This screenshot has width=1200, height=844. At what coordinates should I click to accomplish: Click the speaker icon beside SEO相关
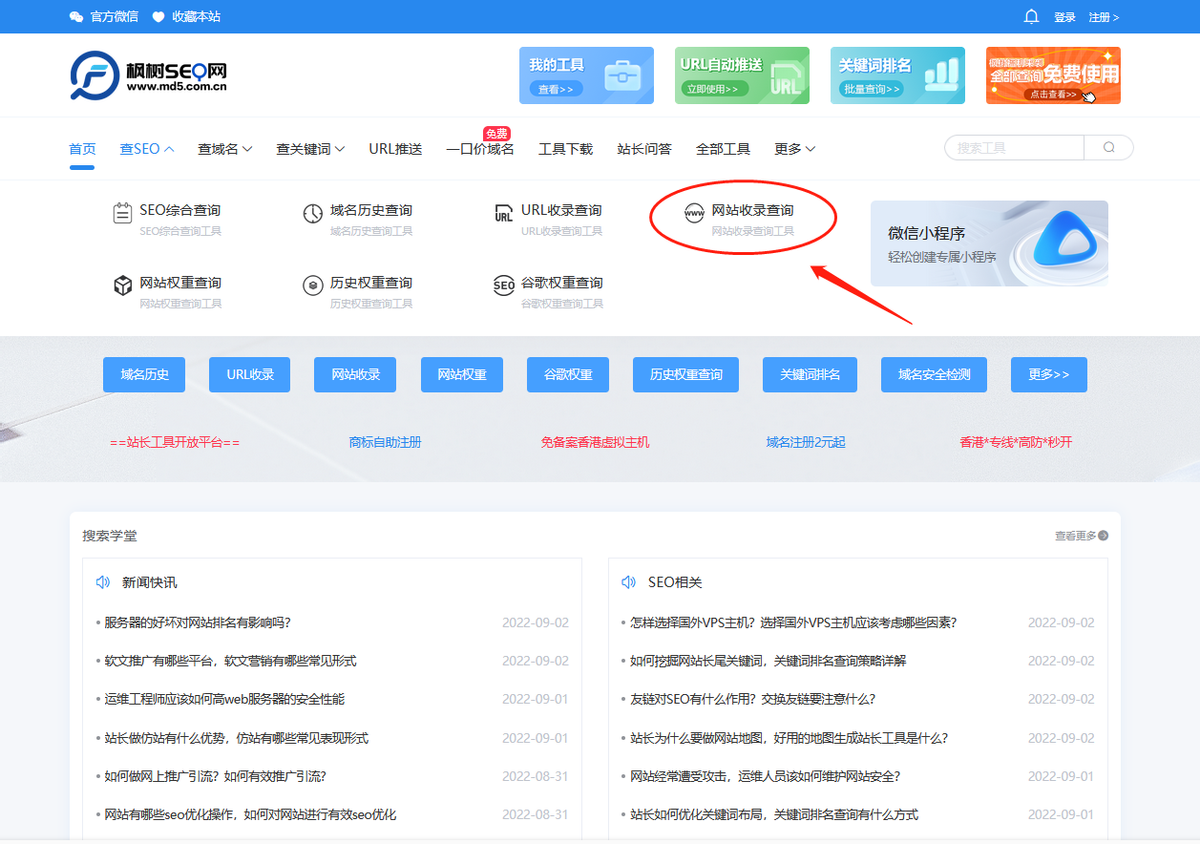pos(628,582)
